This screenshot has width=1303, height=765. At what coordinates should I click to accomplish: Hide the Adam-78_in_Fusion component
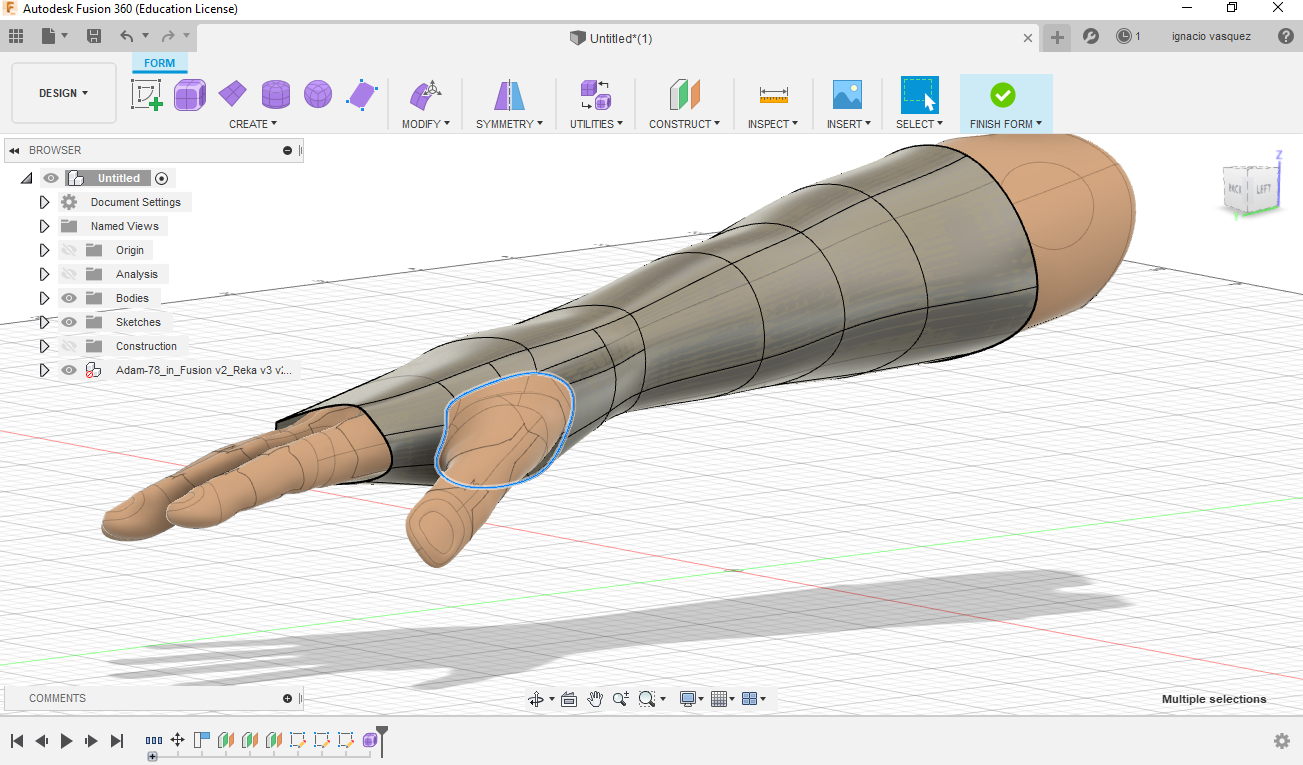69,370
